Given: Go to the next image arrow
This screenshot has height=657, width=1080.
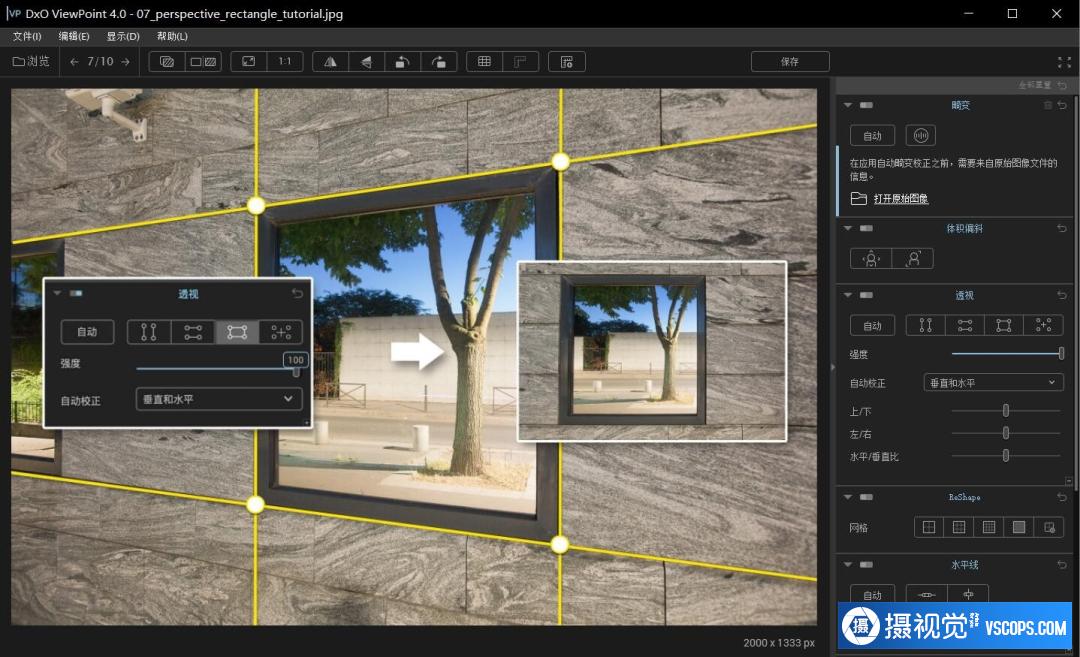Looking at the screenshot, I should 125,61.
